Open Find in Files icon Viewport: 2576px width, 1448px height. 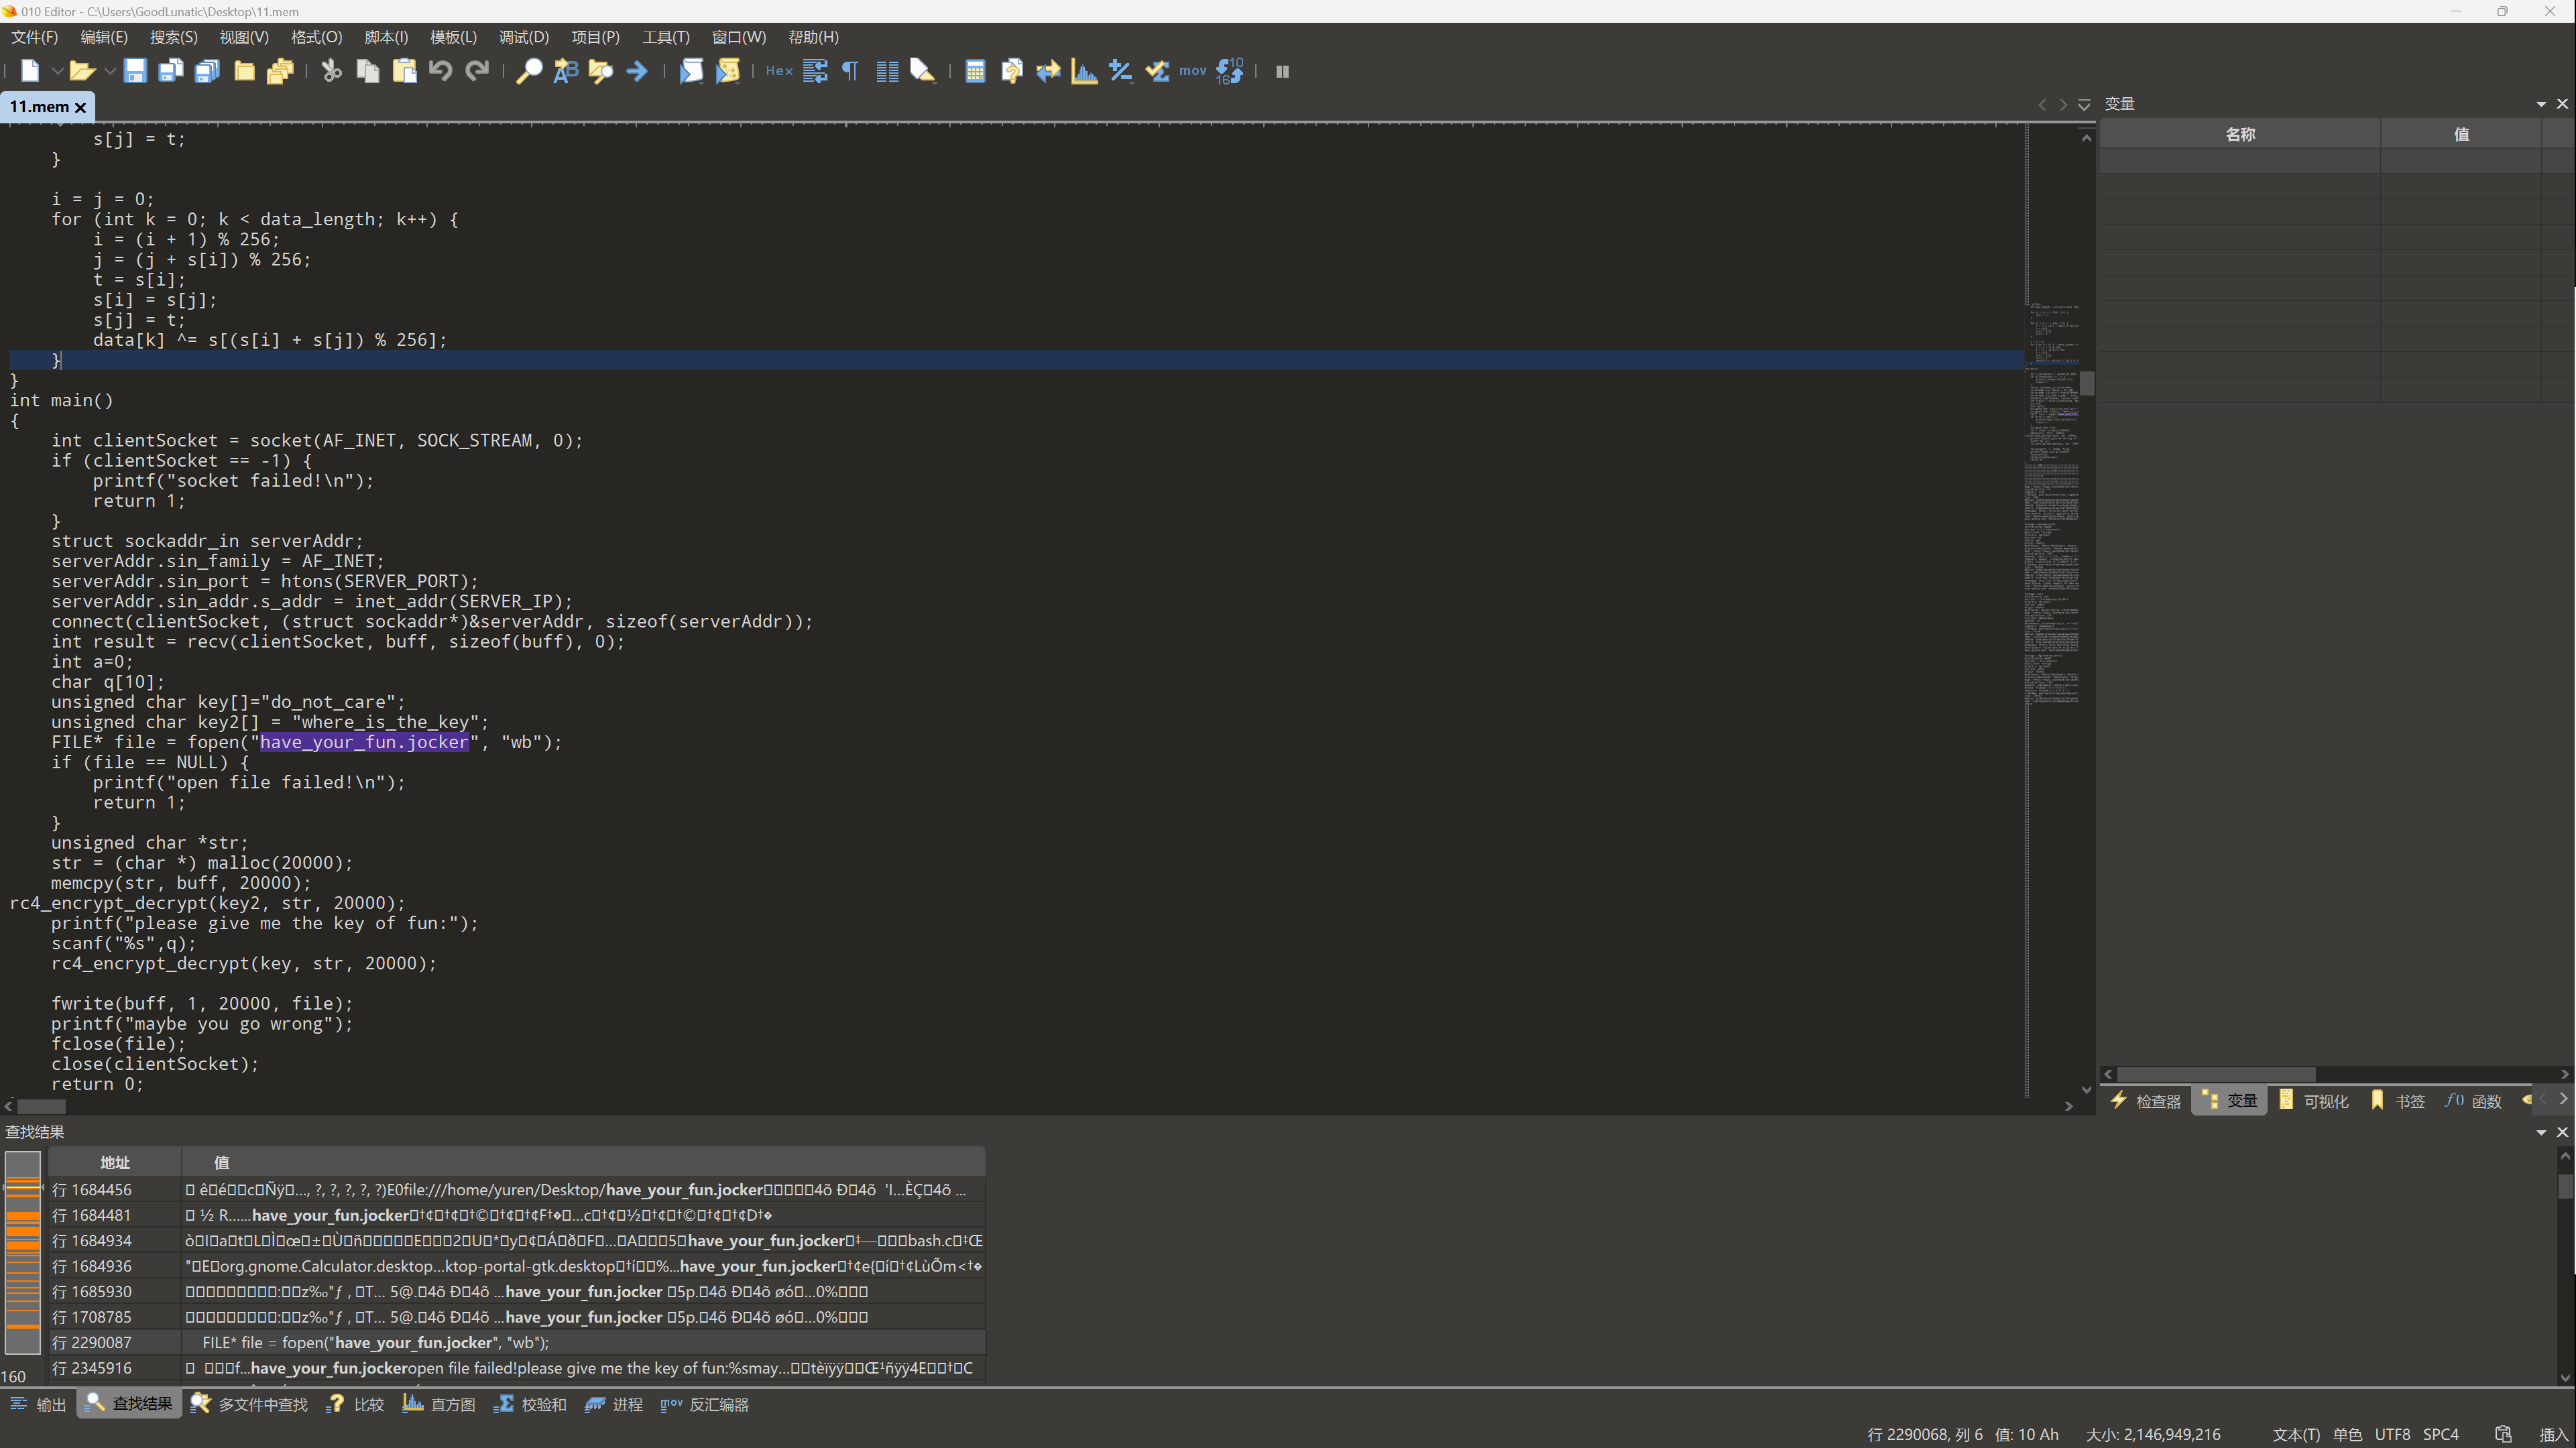pyautogui.click(x=601, y=71)
